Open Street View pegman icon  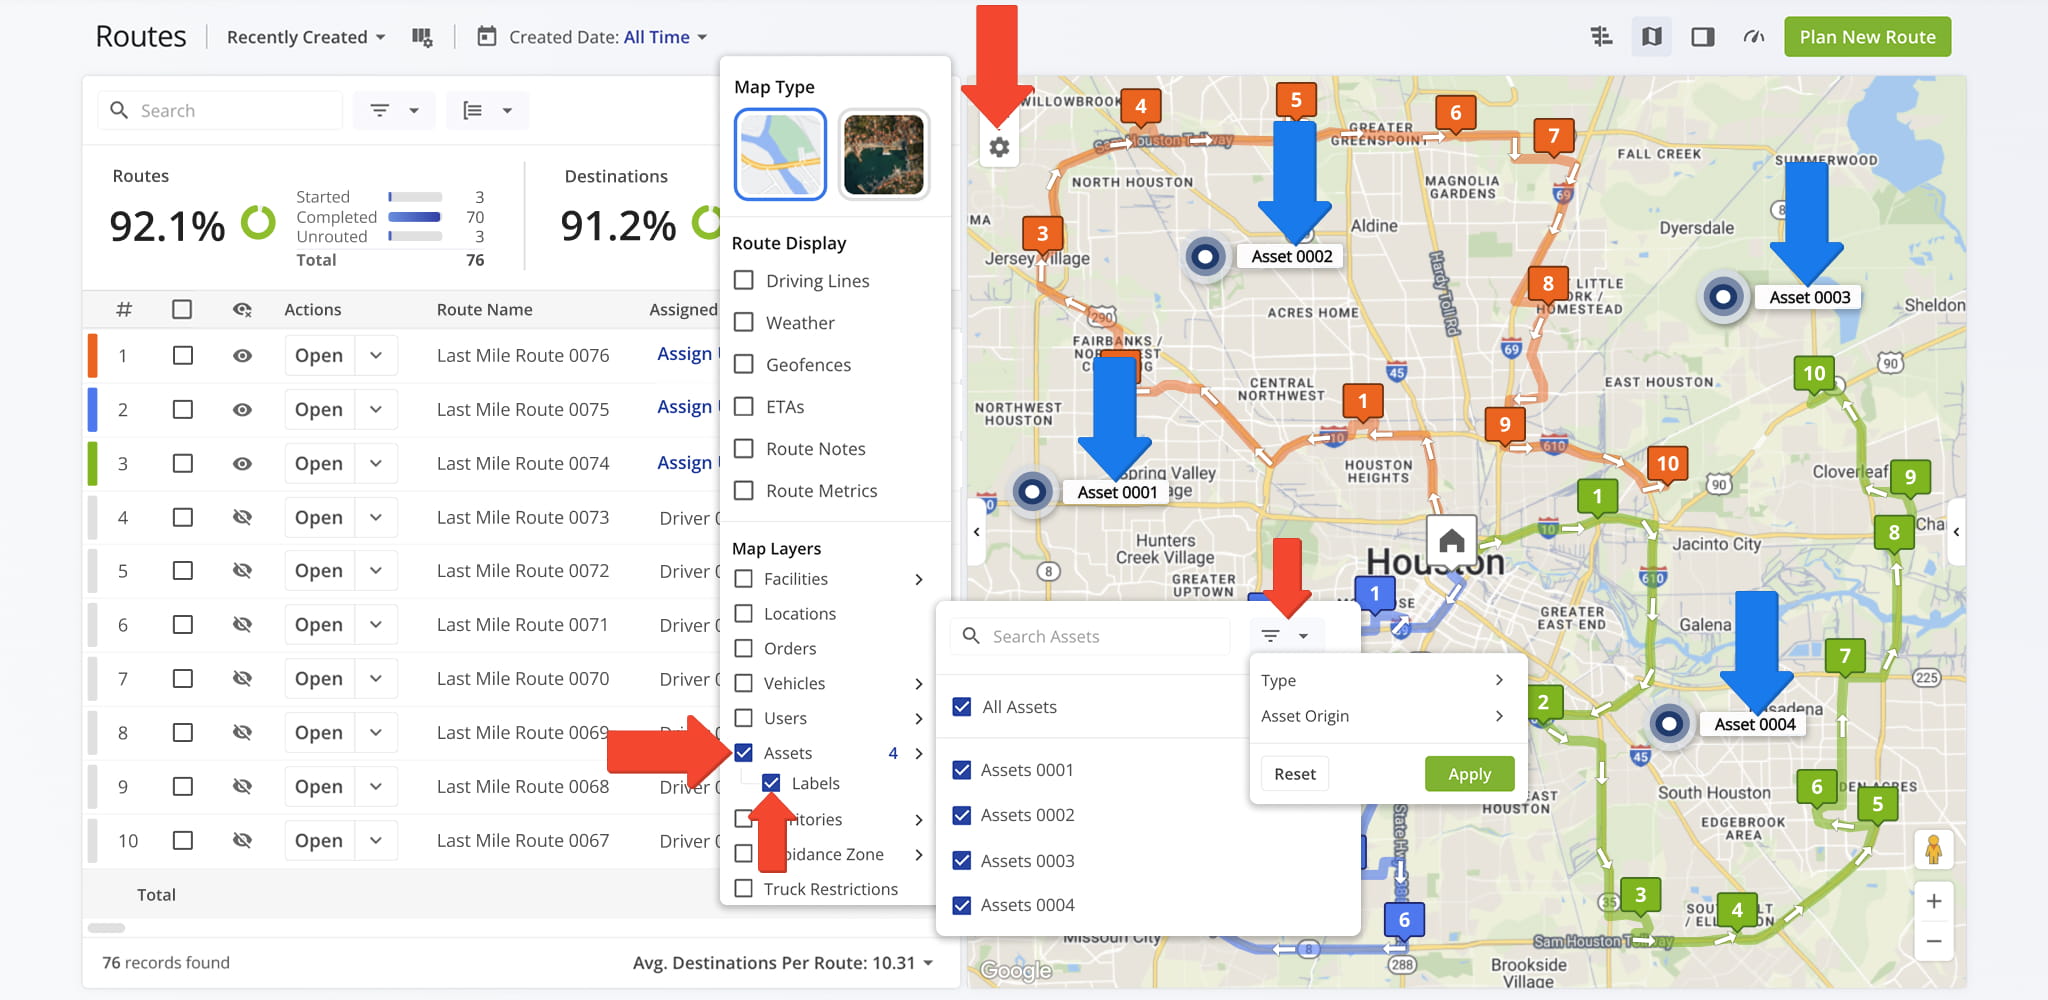click(1933, 851)
